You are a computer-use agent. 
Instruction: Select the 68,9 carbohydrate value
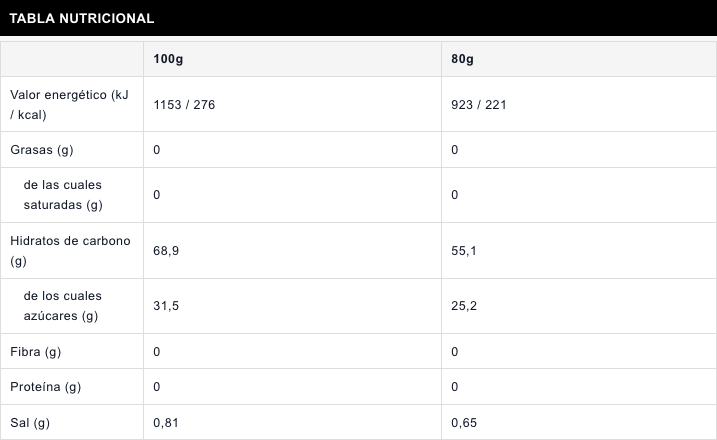pos(166,250)
